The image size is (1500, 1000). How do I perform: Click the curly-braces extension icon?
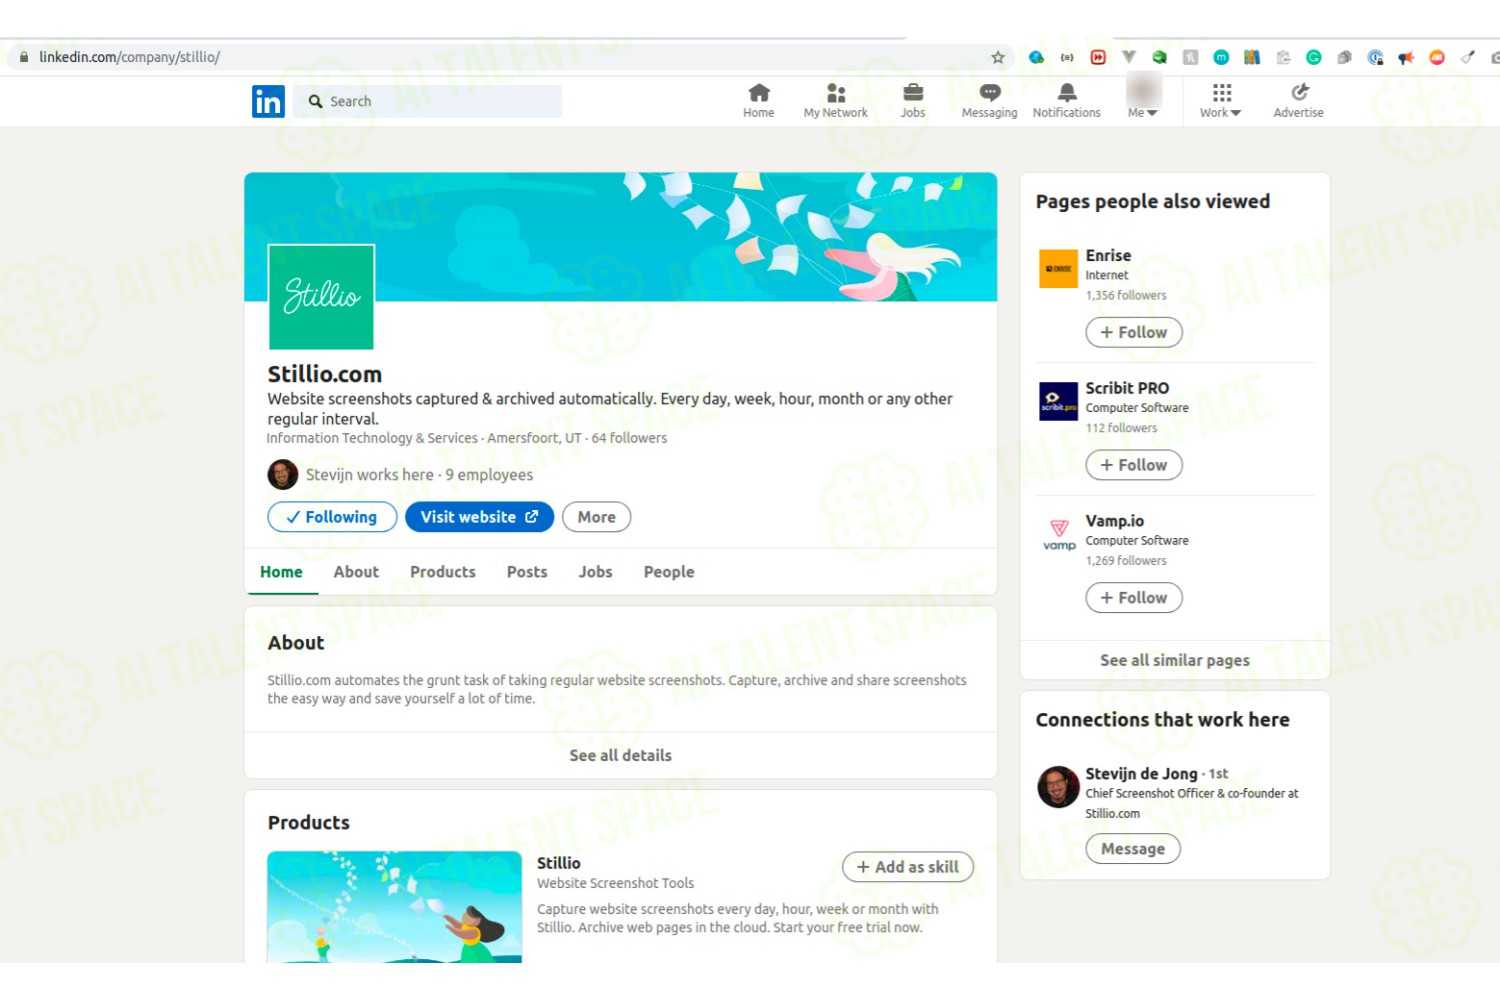[x=1067, y=58]
